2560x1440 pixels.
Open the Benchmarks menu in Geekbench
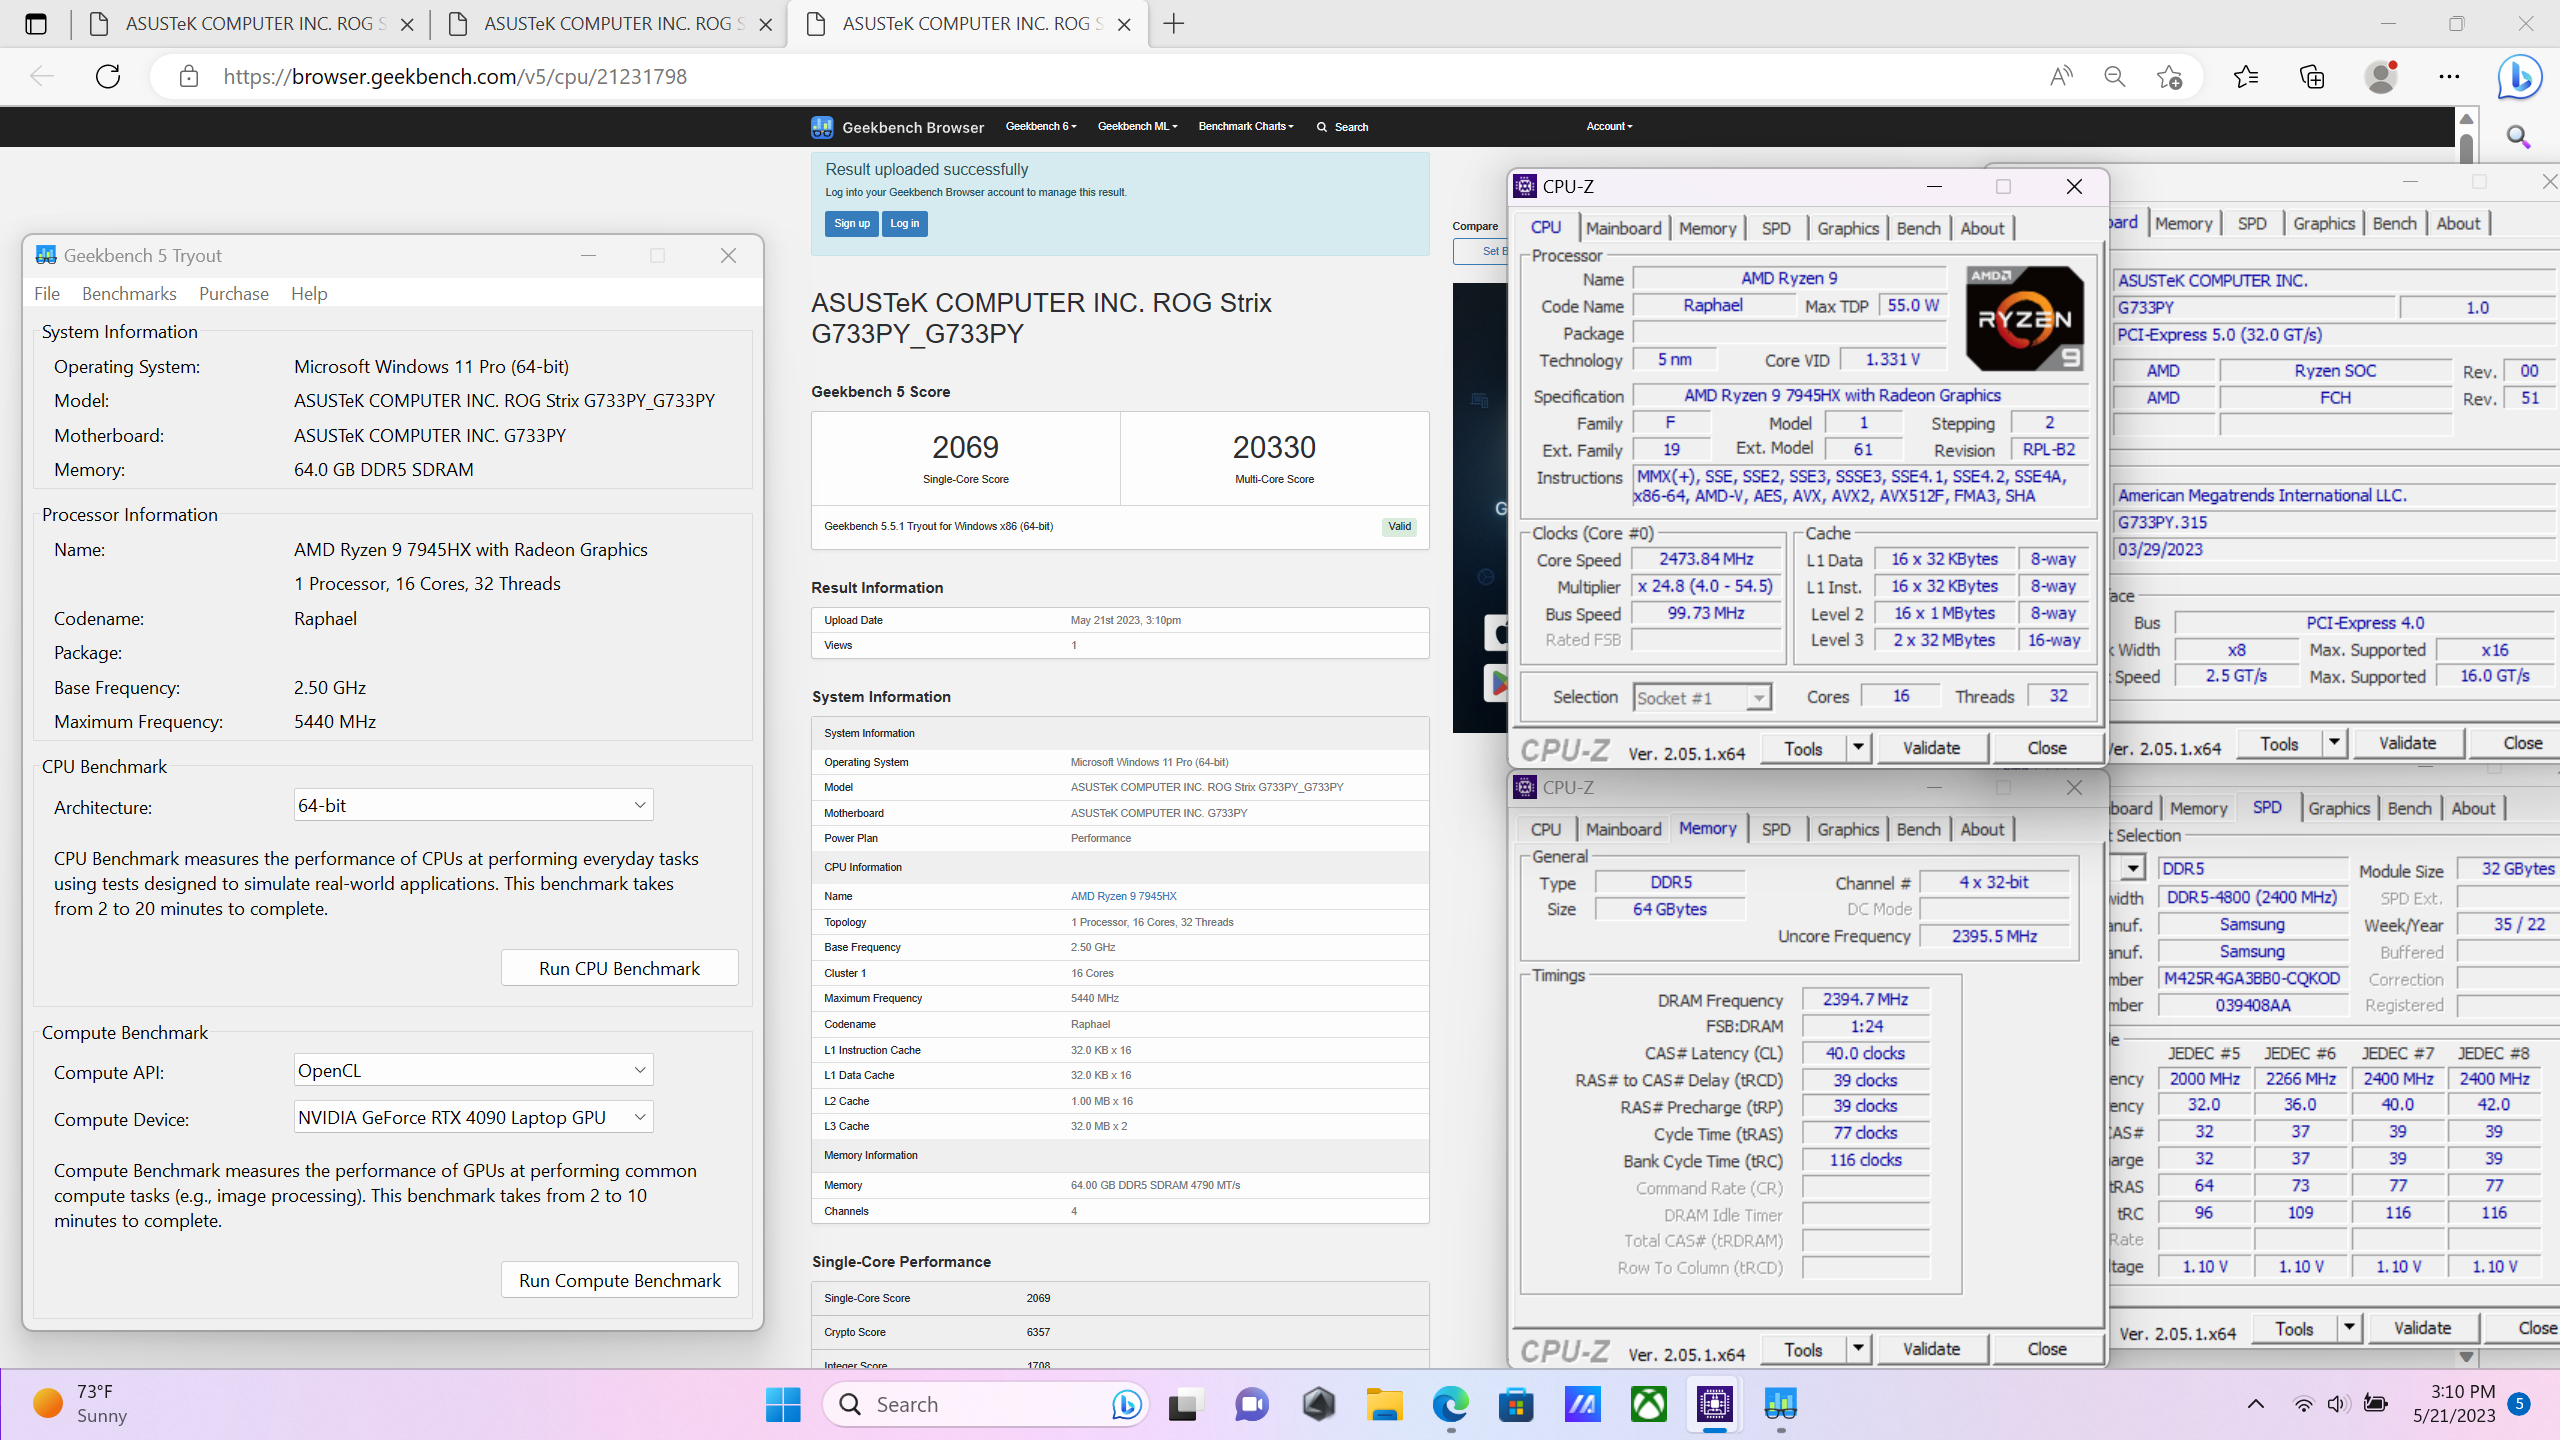click(x=129, y=293)
